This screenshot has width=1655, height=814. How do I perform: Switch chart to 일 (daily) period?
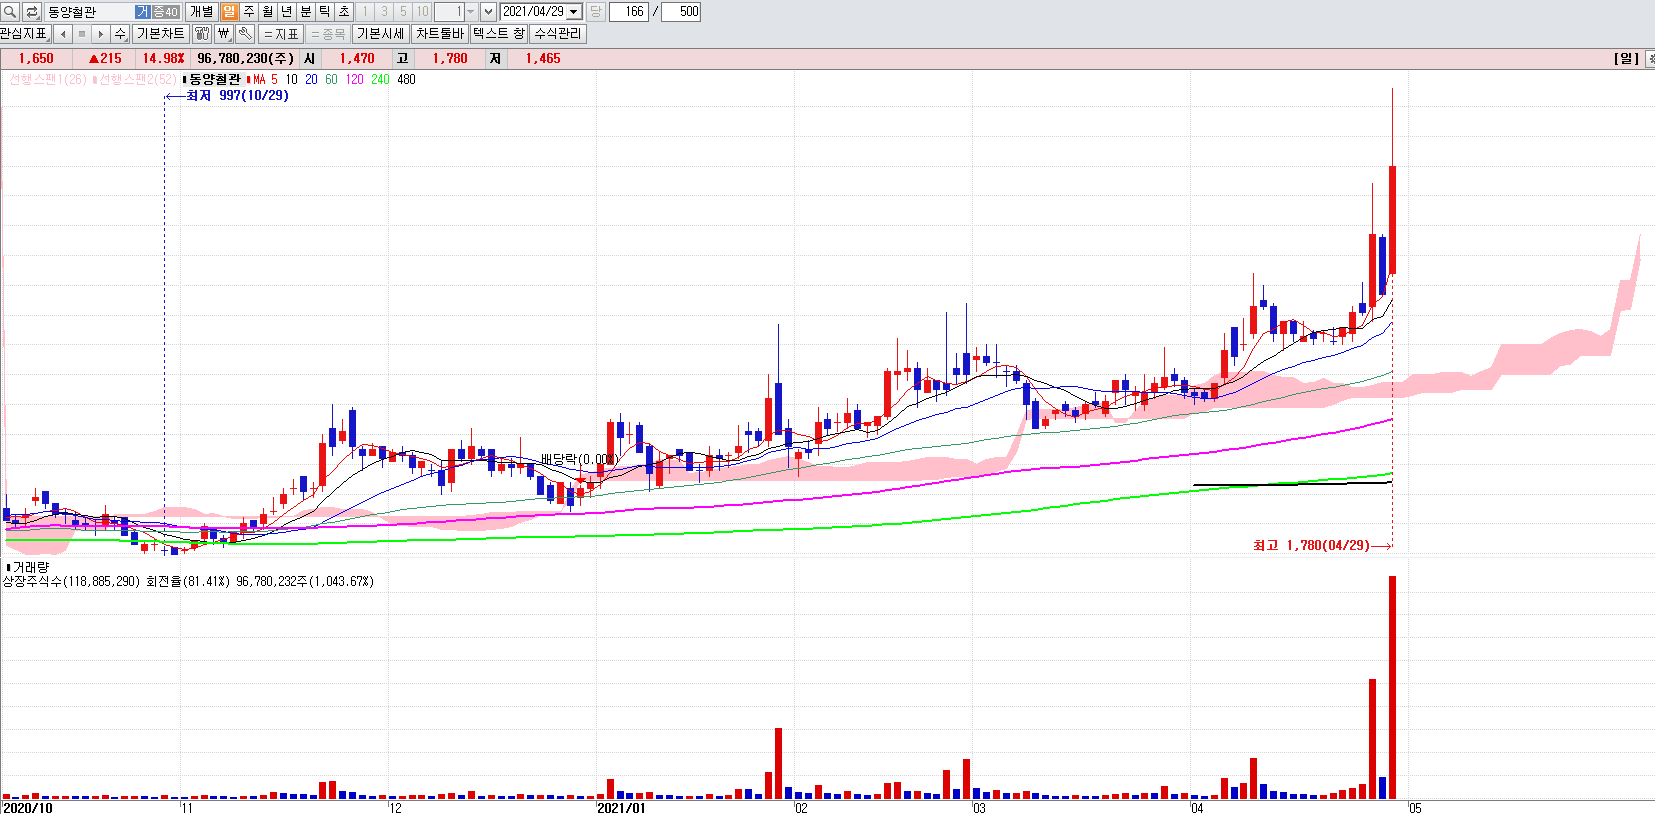[x=229, y=12]
